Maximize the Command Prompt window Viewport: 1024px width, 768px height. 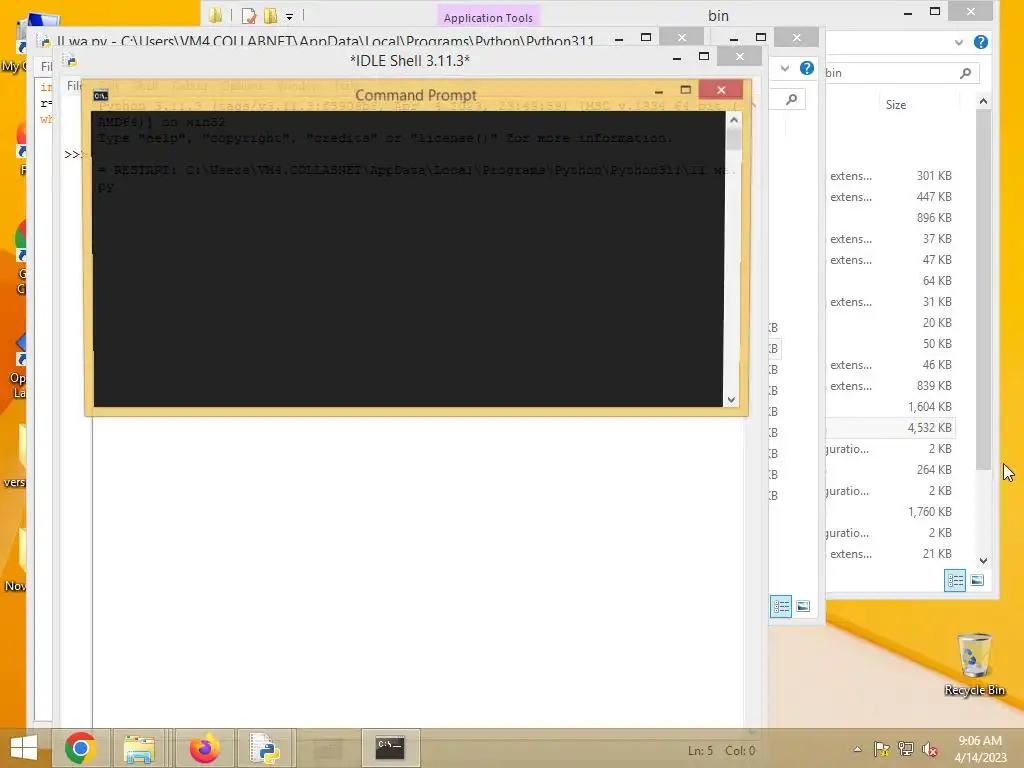685,89
